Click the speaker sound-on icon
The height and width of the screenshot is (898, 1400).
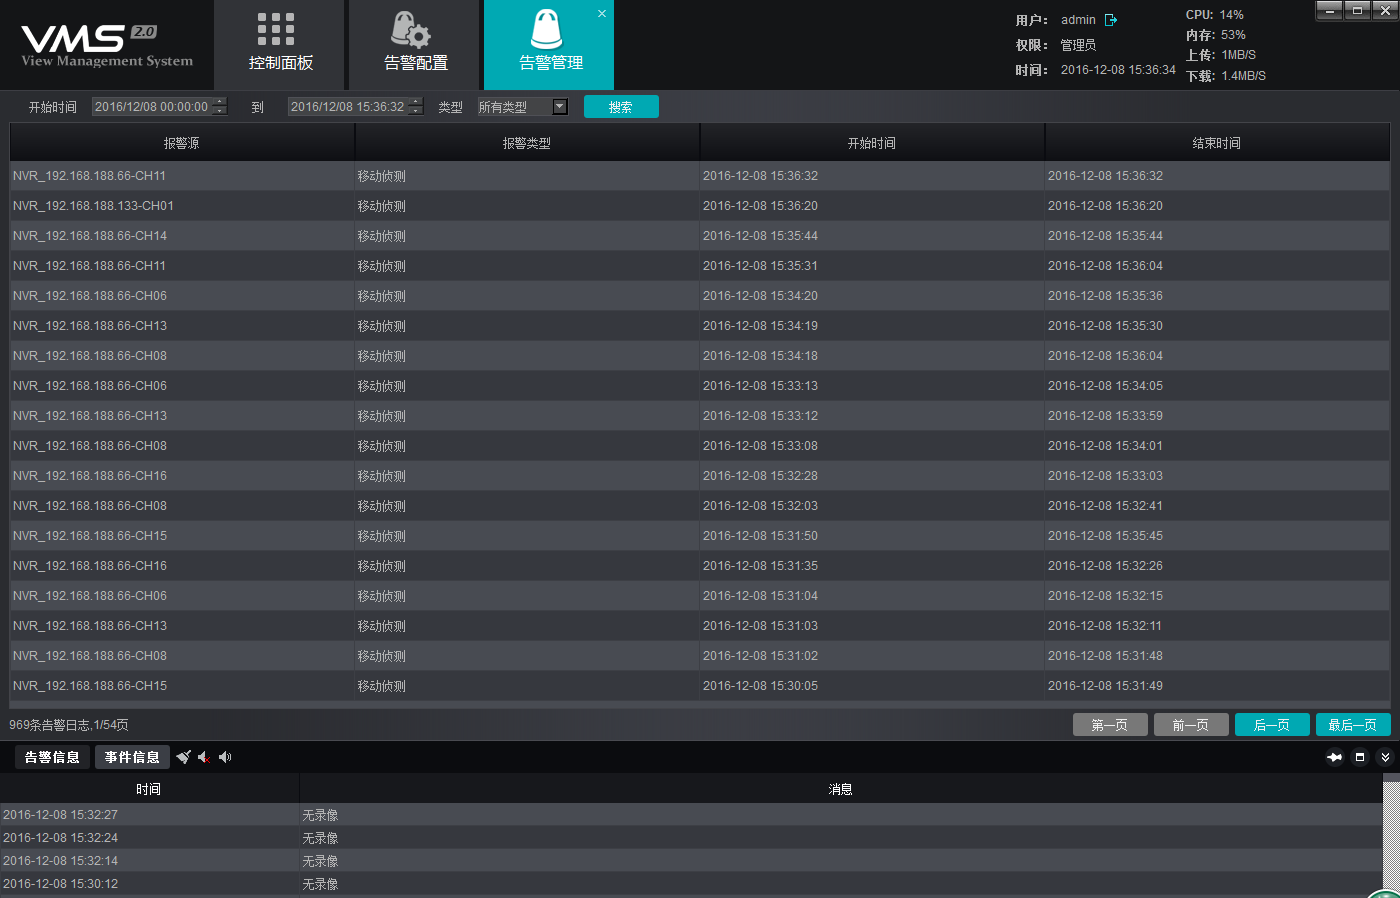tap(225, 757)
